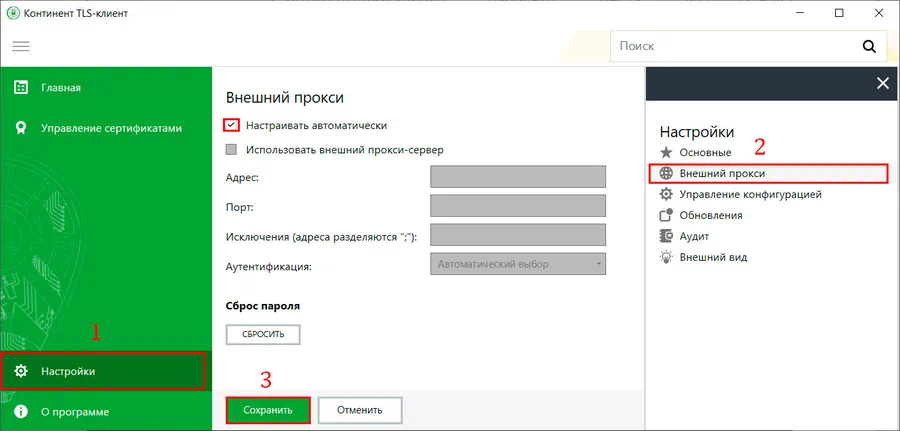Screen dimensions: 900x431
Task: Click the Настройки panel heading
Action: click(697, 132)
